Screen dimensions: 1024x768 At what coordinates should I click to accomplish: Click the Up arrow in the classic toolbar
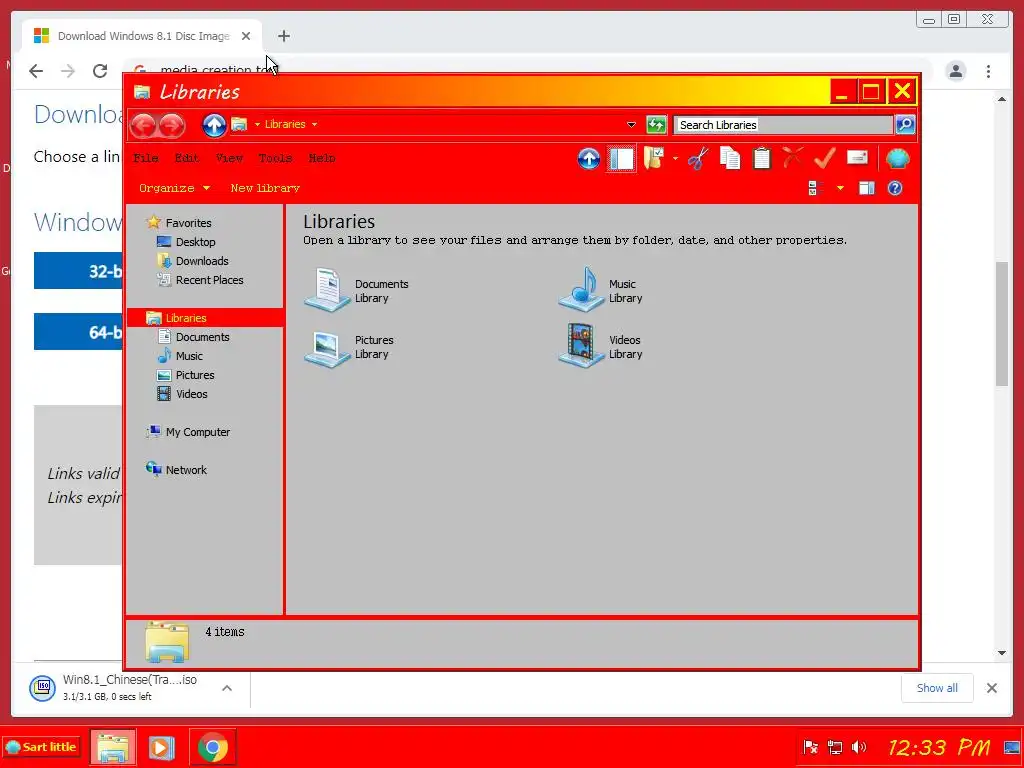click(x=588, y=158)
